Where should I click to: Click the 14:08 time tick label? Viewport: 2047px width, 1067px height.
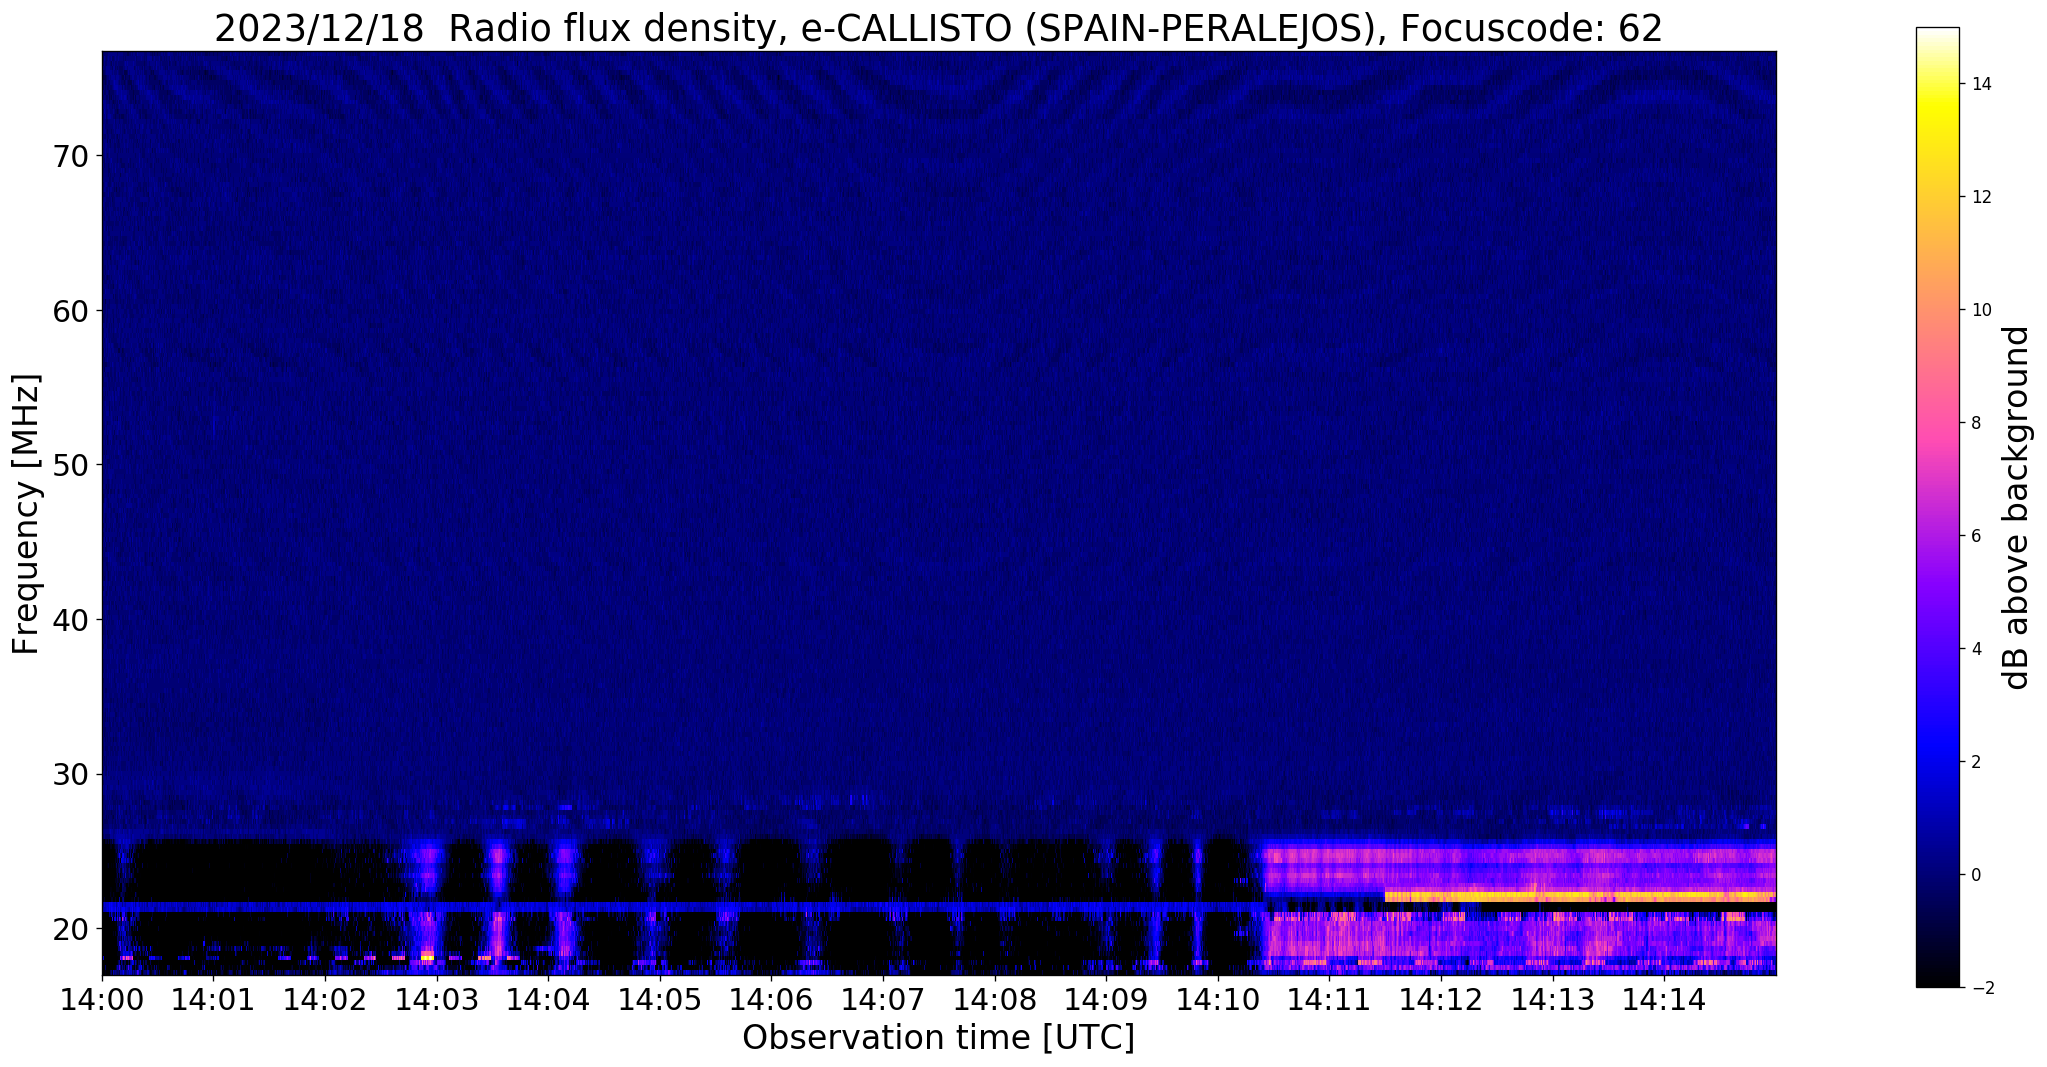tap(994, 1000)
